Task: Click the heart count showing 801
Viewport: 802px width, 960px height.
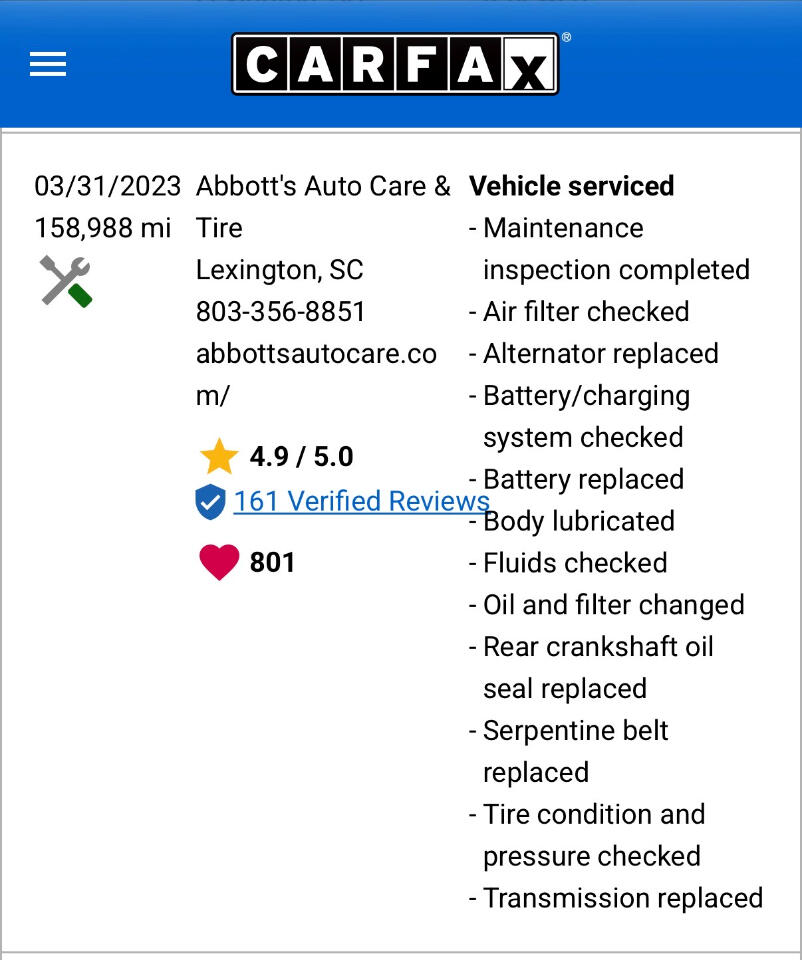Action: click(270, 562)
